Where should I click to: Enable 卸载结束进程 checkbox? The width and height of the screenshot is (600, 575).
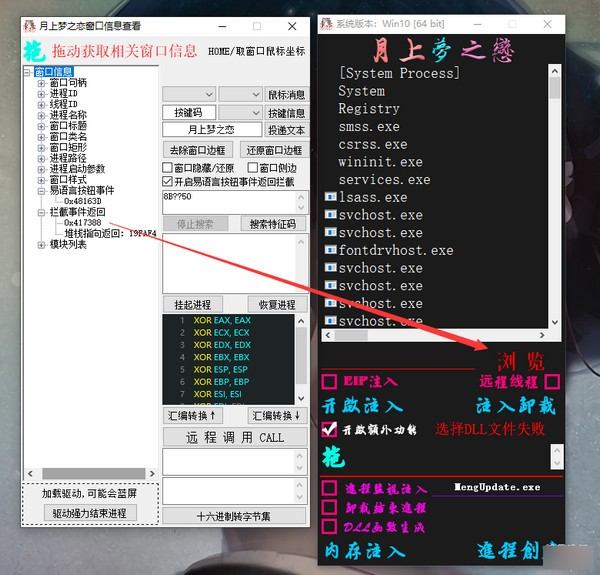[329, 507]
